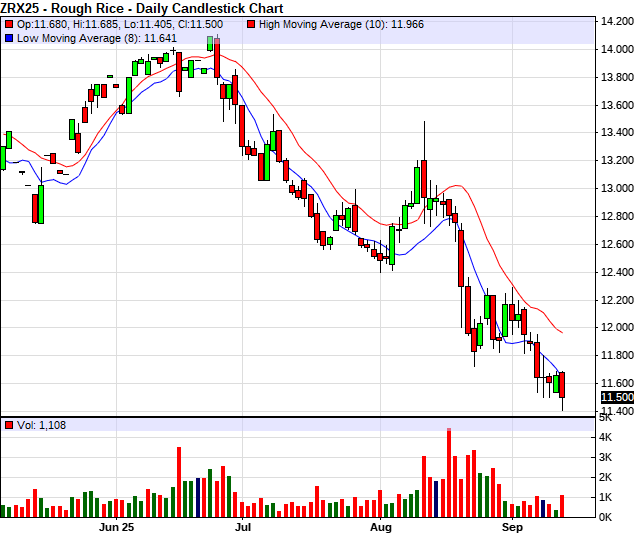Click the Cl:11.500 closing value in legend
The image size is (640, 536).
tap(211, 22)
